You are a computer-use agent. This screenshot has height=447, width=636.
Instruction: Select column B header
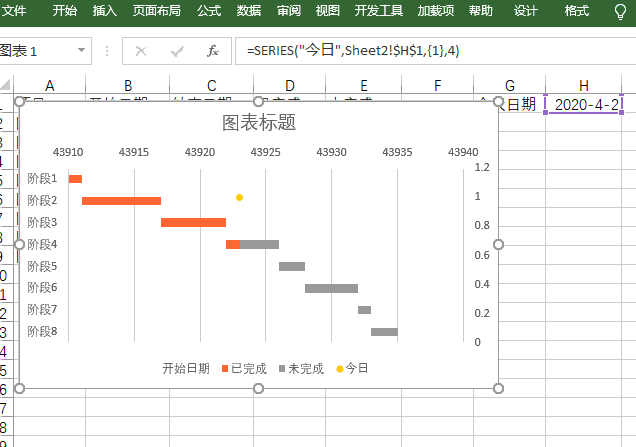click(128, 86)
